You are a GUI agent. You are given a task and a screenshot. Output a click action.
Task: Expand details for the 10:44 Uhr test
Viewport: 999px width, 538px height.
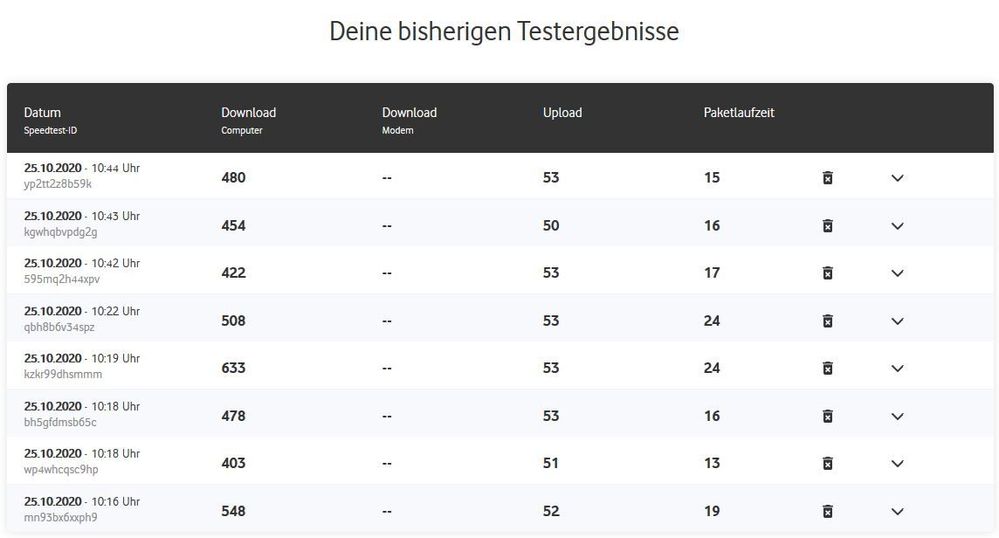pyautogui.click(x=897, y=178)
